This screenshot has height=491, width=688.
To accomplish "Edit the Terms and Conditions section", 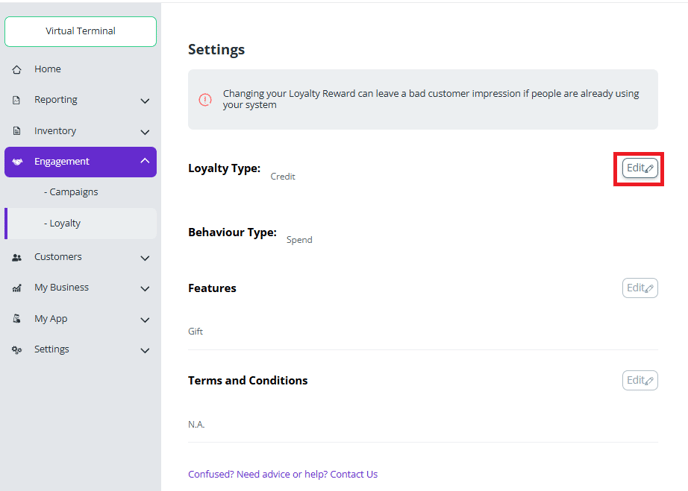I will pyautogui.click(x=639, y=380).
